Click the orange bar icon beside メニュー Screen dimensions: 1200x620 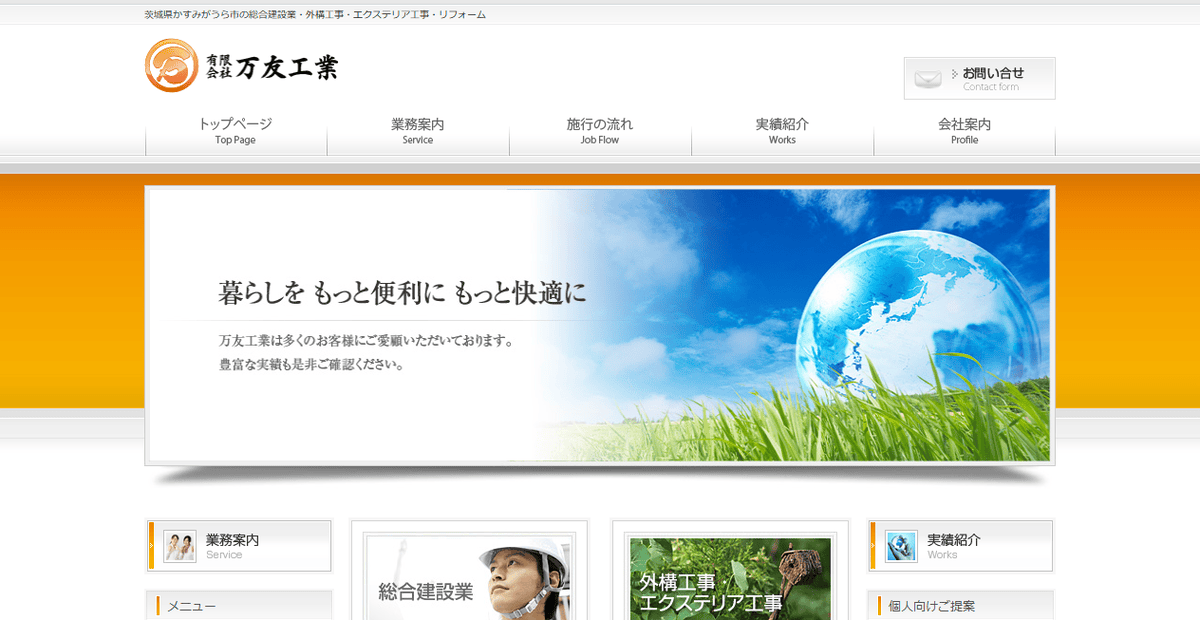pos(157,605)
